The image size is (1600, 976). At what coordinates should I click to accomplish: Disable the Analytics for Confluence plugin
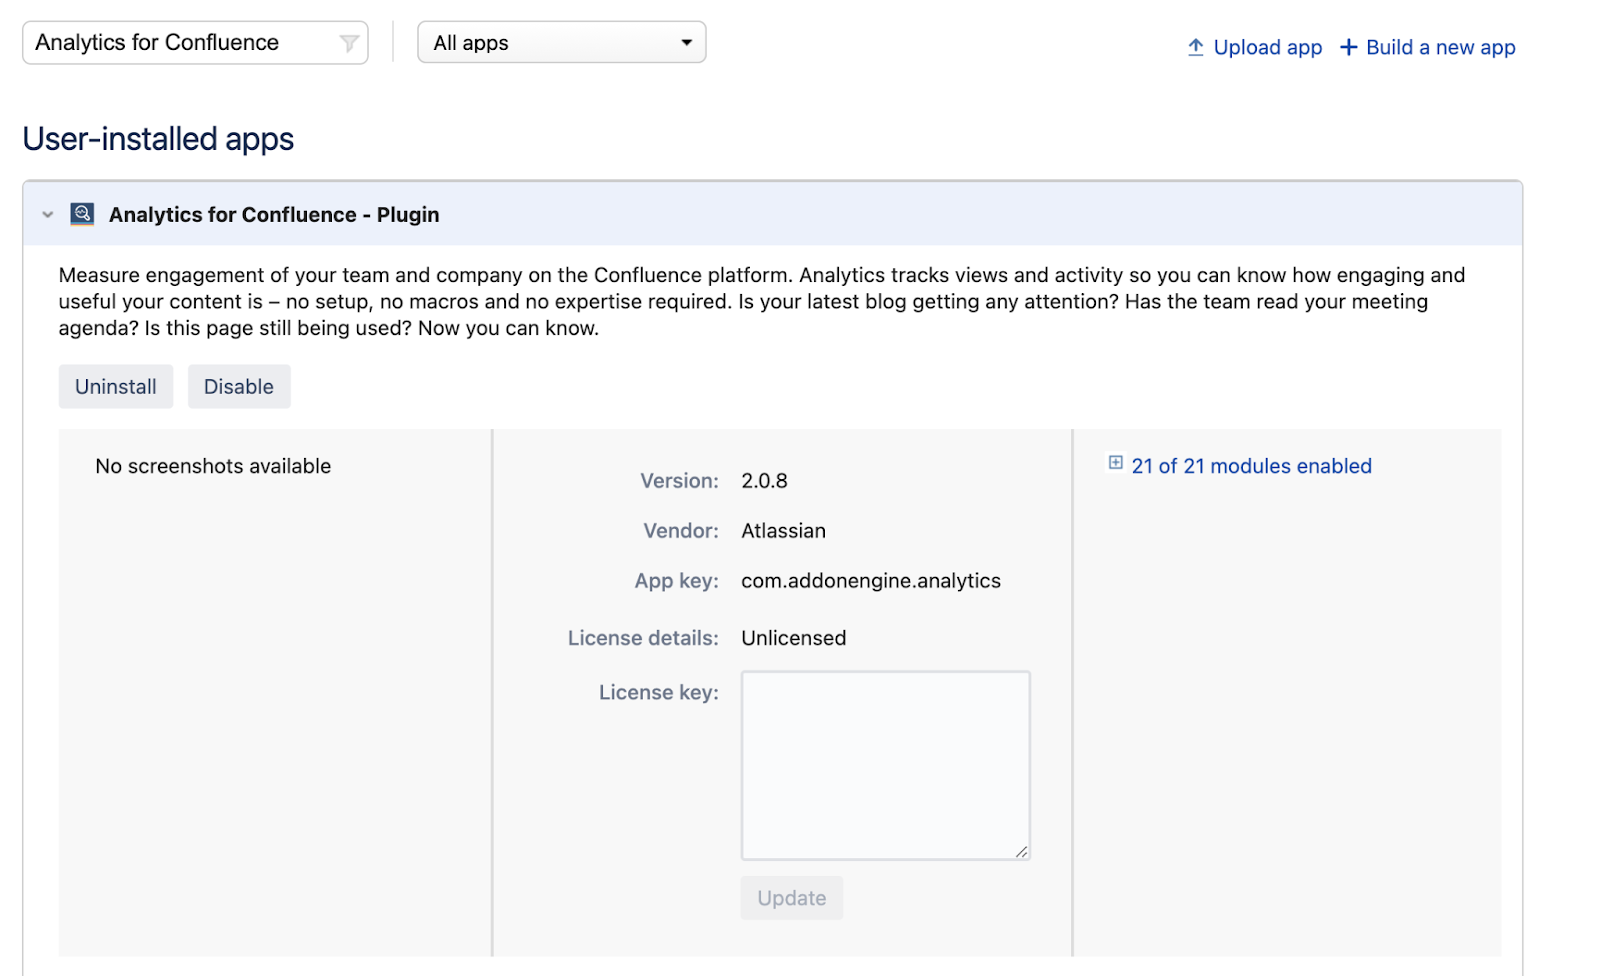[x=239, y=386]
